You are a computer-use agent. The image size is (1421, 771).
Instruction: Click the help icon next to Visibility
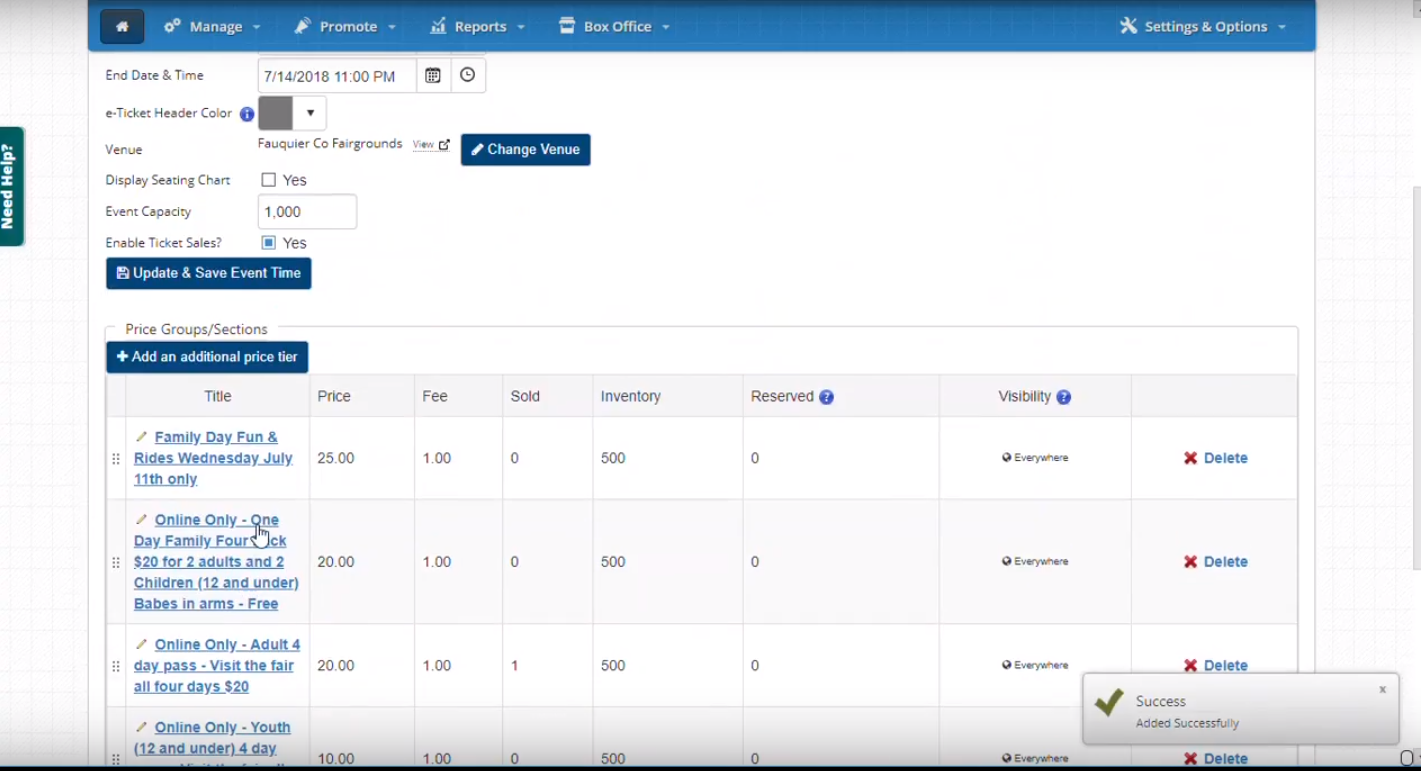pyautogui.click(x=1063, y=397)
